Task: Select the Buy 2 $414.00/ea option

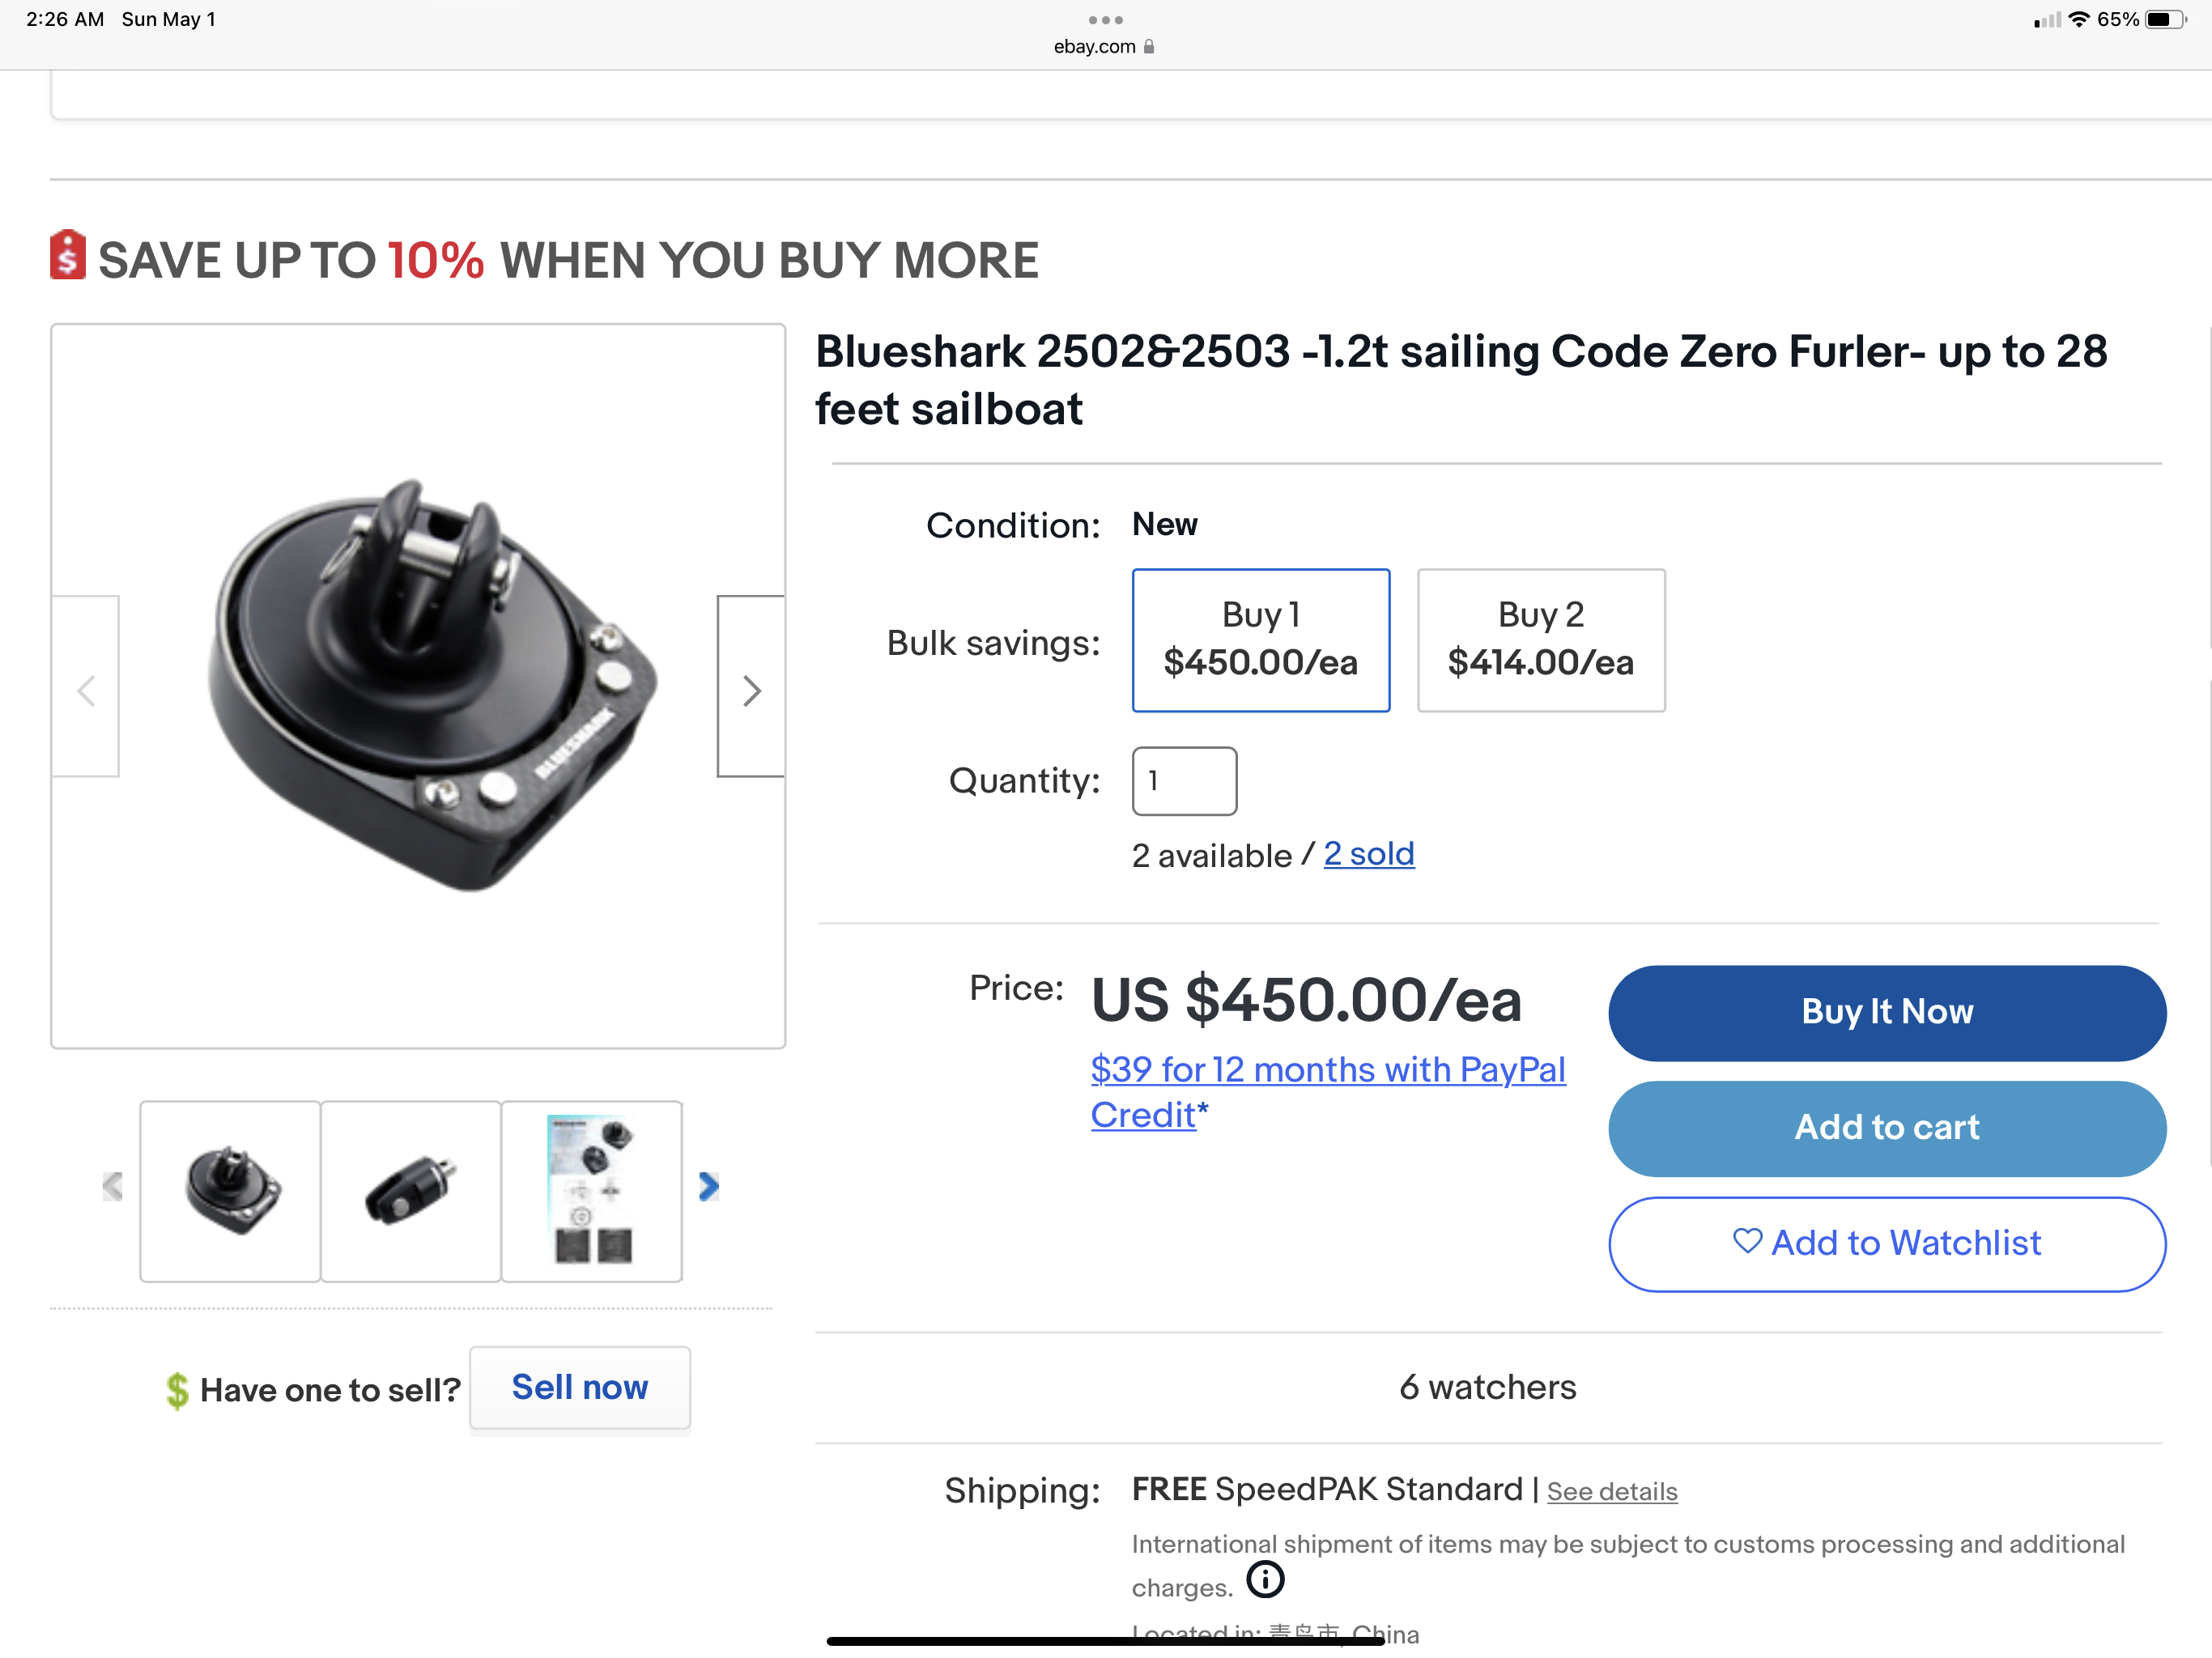Action: tap(1540, 639)
